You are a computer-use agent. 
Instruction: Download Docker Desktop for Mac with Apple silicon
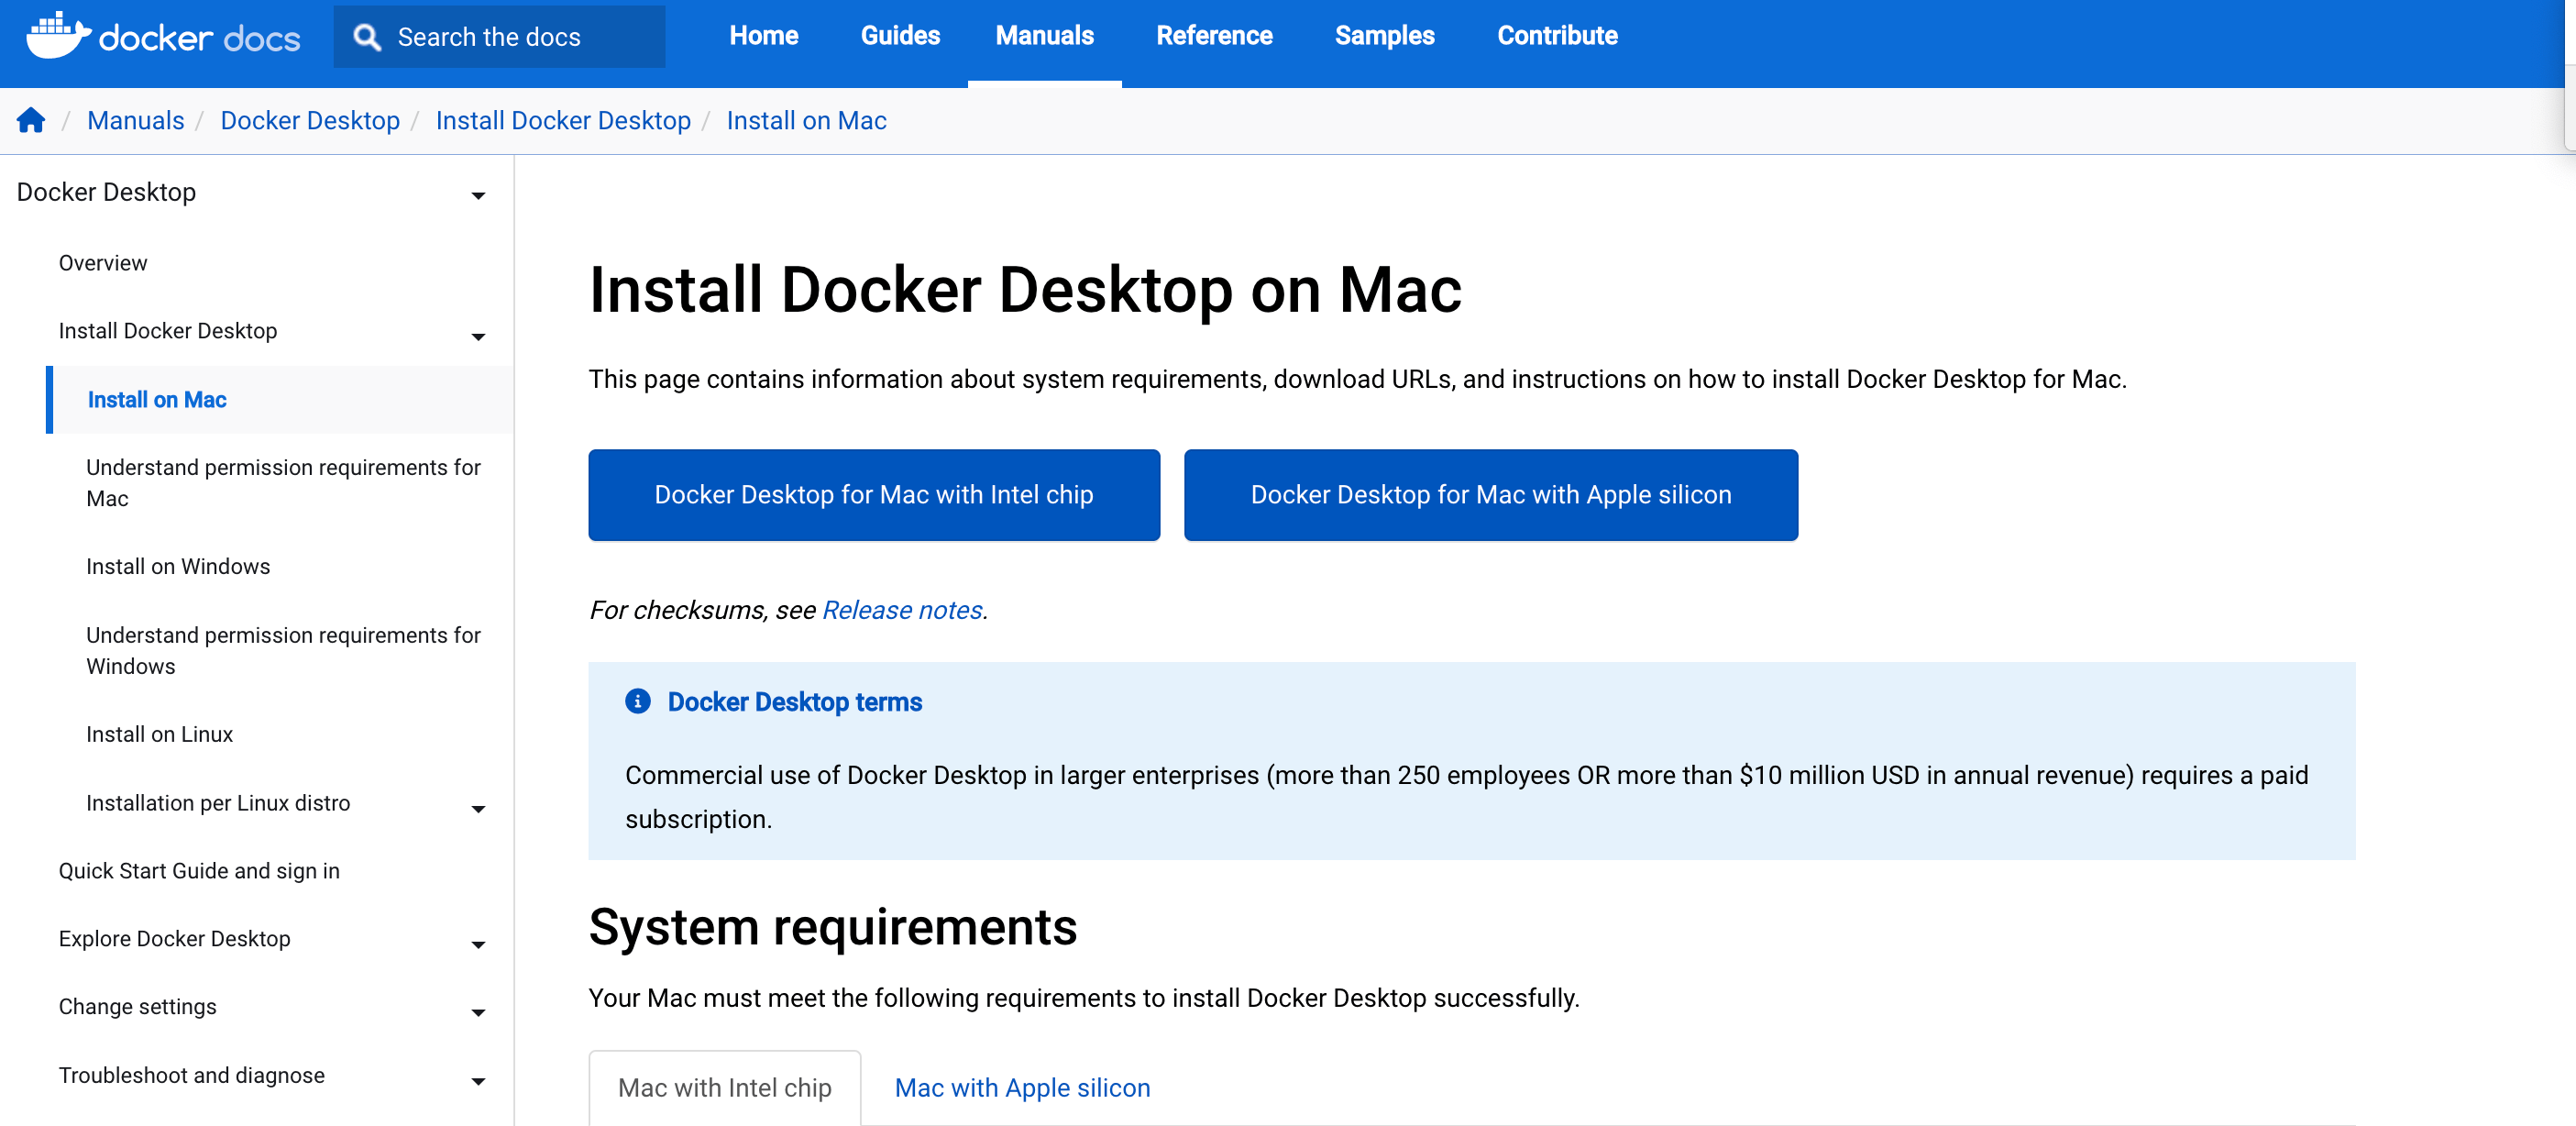(x=1491, y=494)
